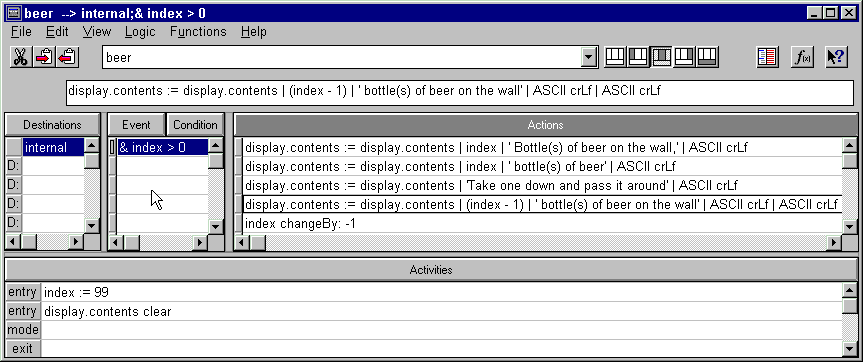Select the layout icon with bottom pane shaded
The height and width of the screenshot is (362, 863).
[707, 57]
